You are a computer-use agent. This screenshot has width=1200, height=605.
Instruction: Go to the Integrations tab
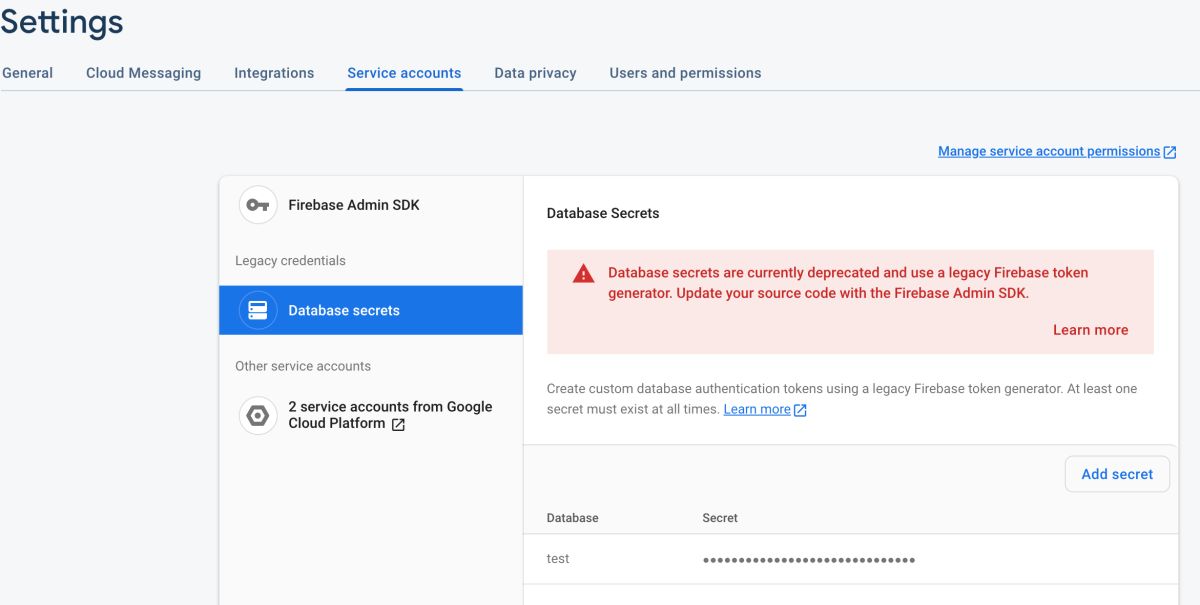pos(274,73)
